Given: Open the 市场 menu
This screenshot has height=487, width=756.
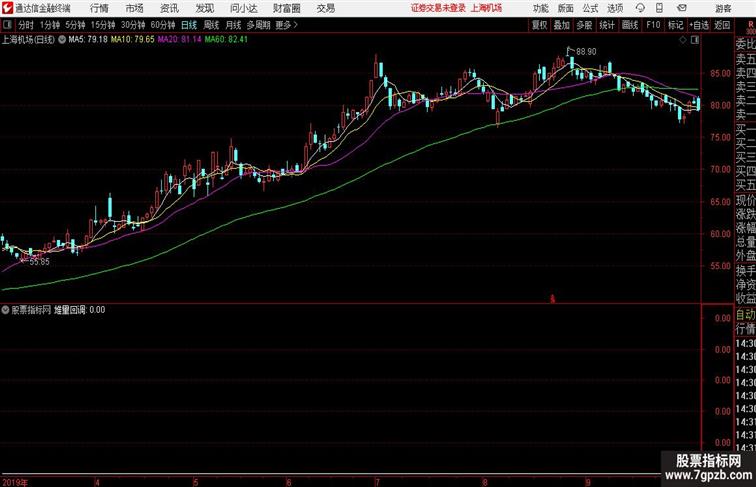Looking at the screenshot, I should tap(135, 8).
